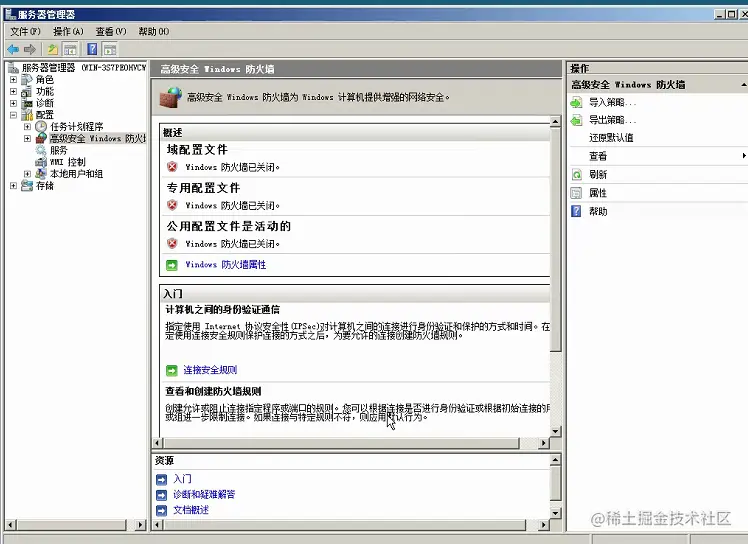Open the Windows 防火墙属性 link
This screenshot has height=544, width=748.
click(x=225, y=265)
